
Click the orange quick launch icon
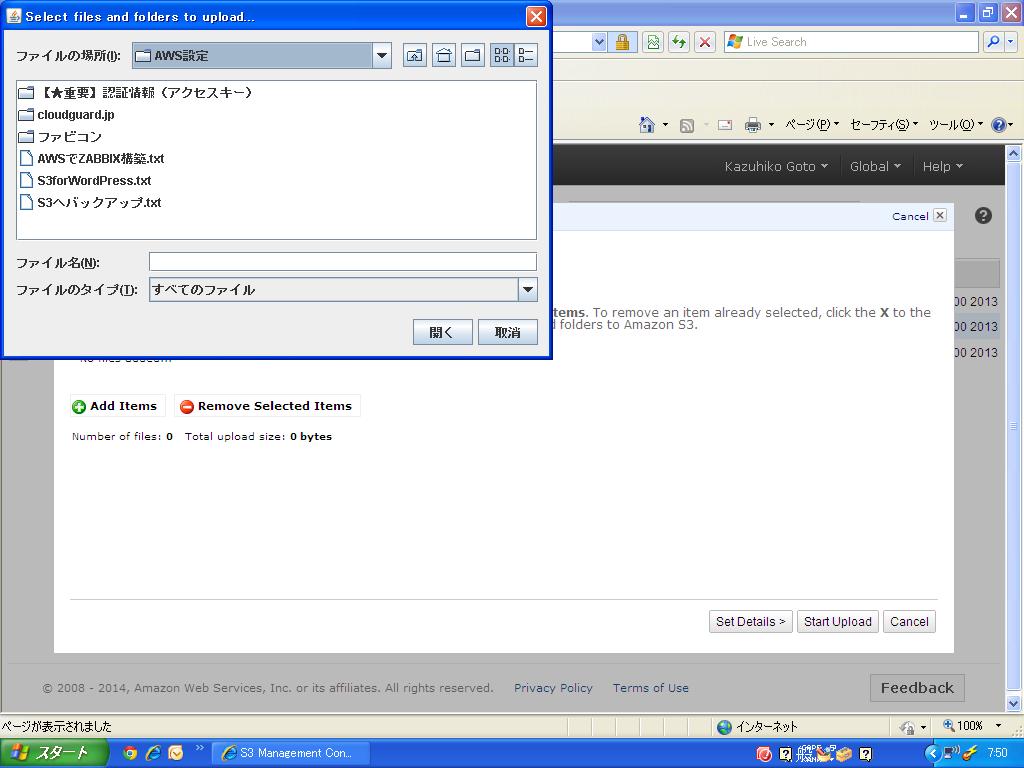[x=176, y=753]
